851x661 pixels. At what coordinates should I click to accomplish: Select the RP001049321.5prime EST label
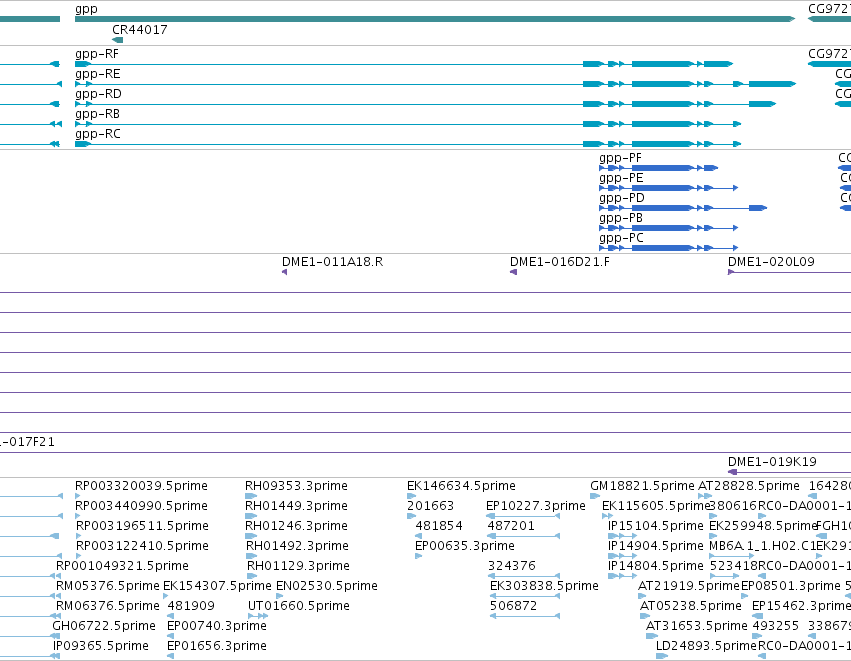pyautogui.click(x=122, y=566)
